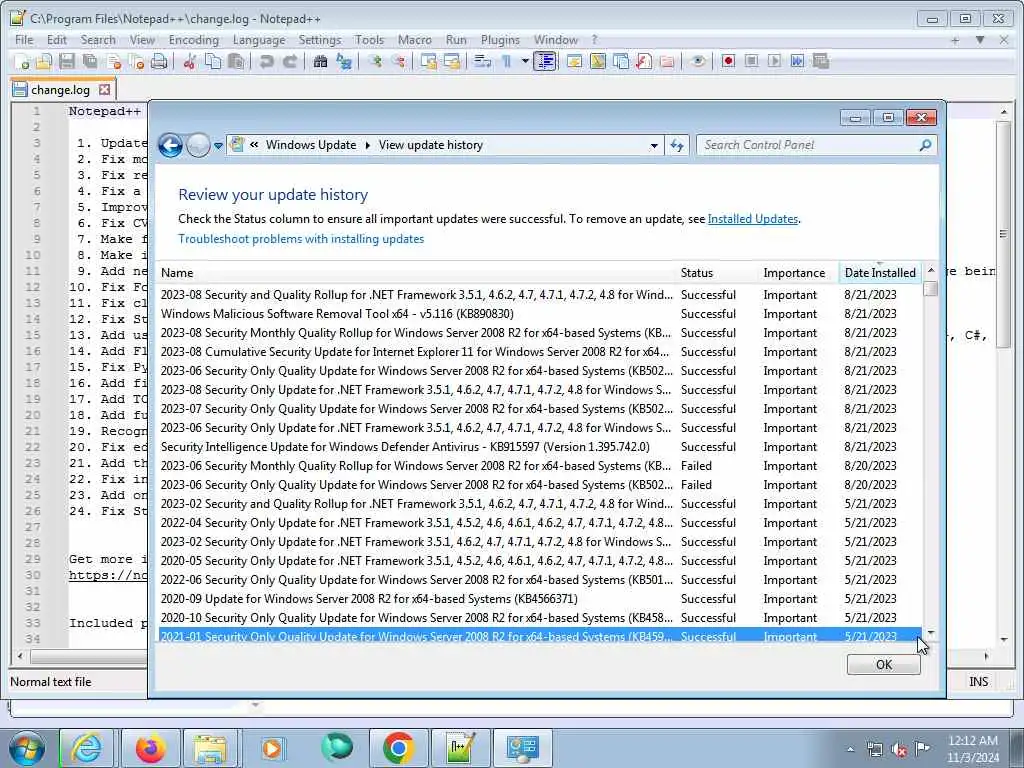
Task: Sort by the Status column header
Action: 717,272
